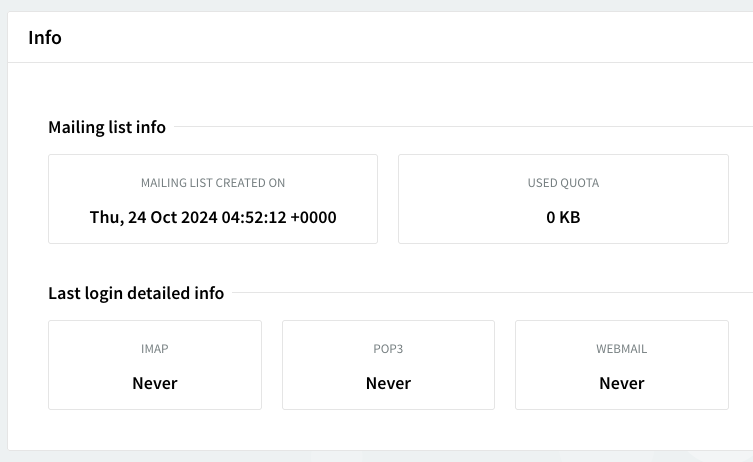This screenshot has width=753, height=462.
Task: Click the POP3 label
Action: (x=388, y=349)
